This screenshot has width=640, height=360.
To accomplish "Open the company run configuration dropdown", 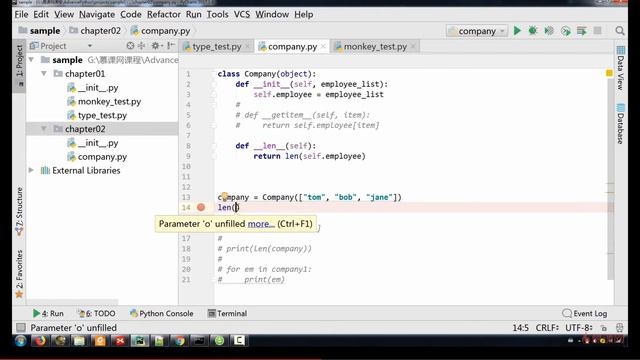I will point(477,31).
